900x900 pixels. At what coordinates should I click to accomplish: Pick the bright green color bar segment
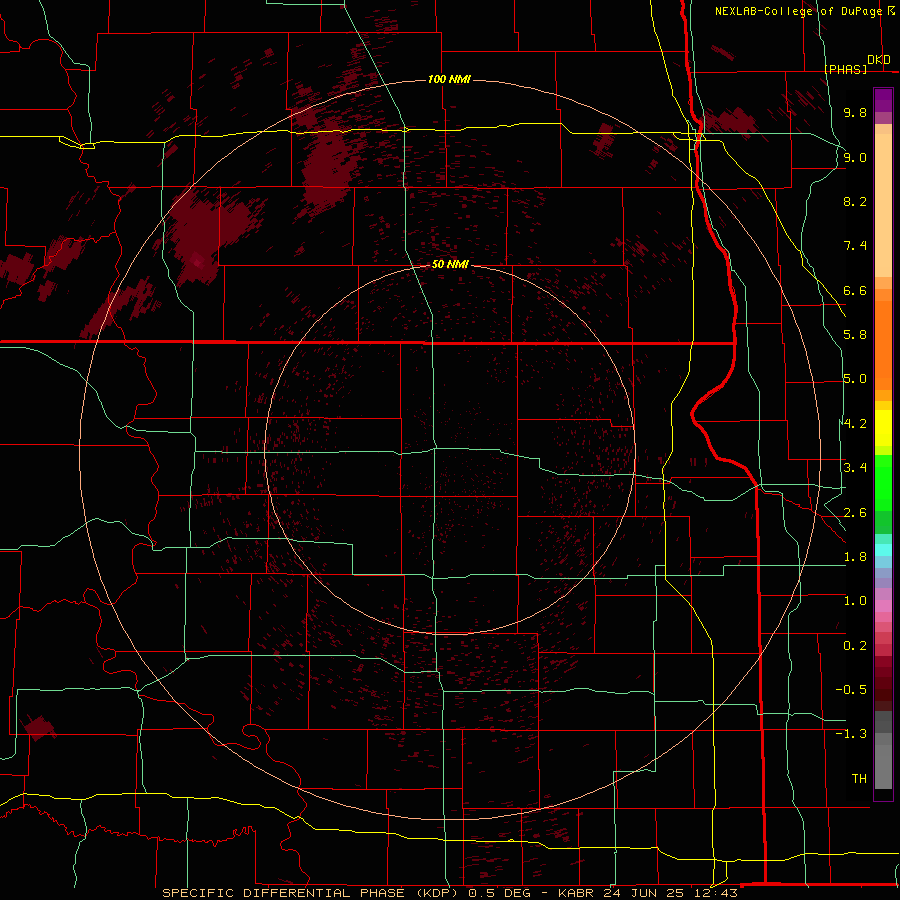pos(883,484)
